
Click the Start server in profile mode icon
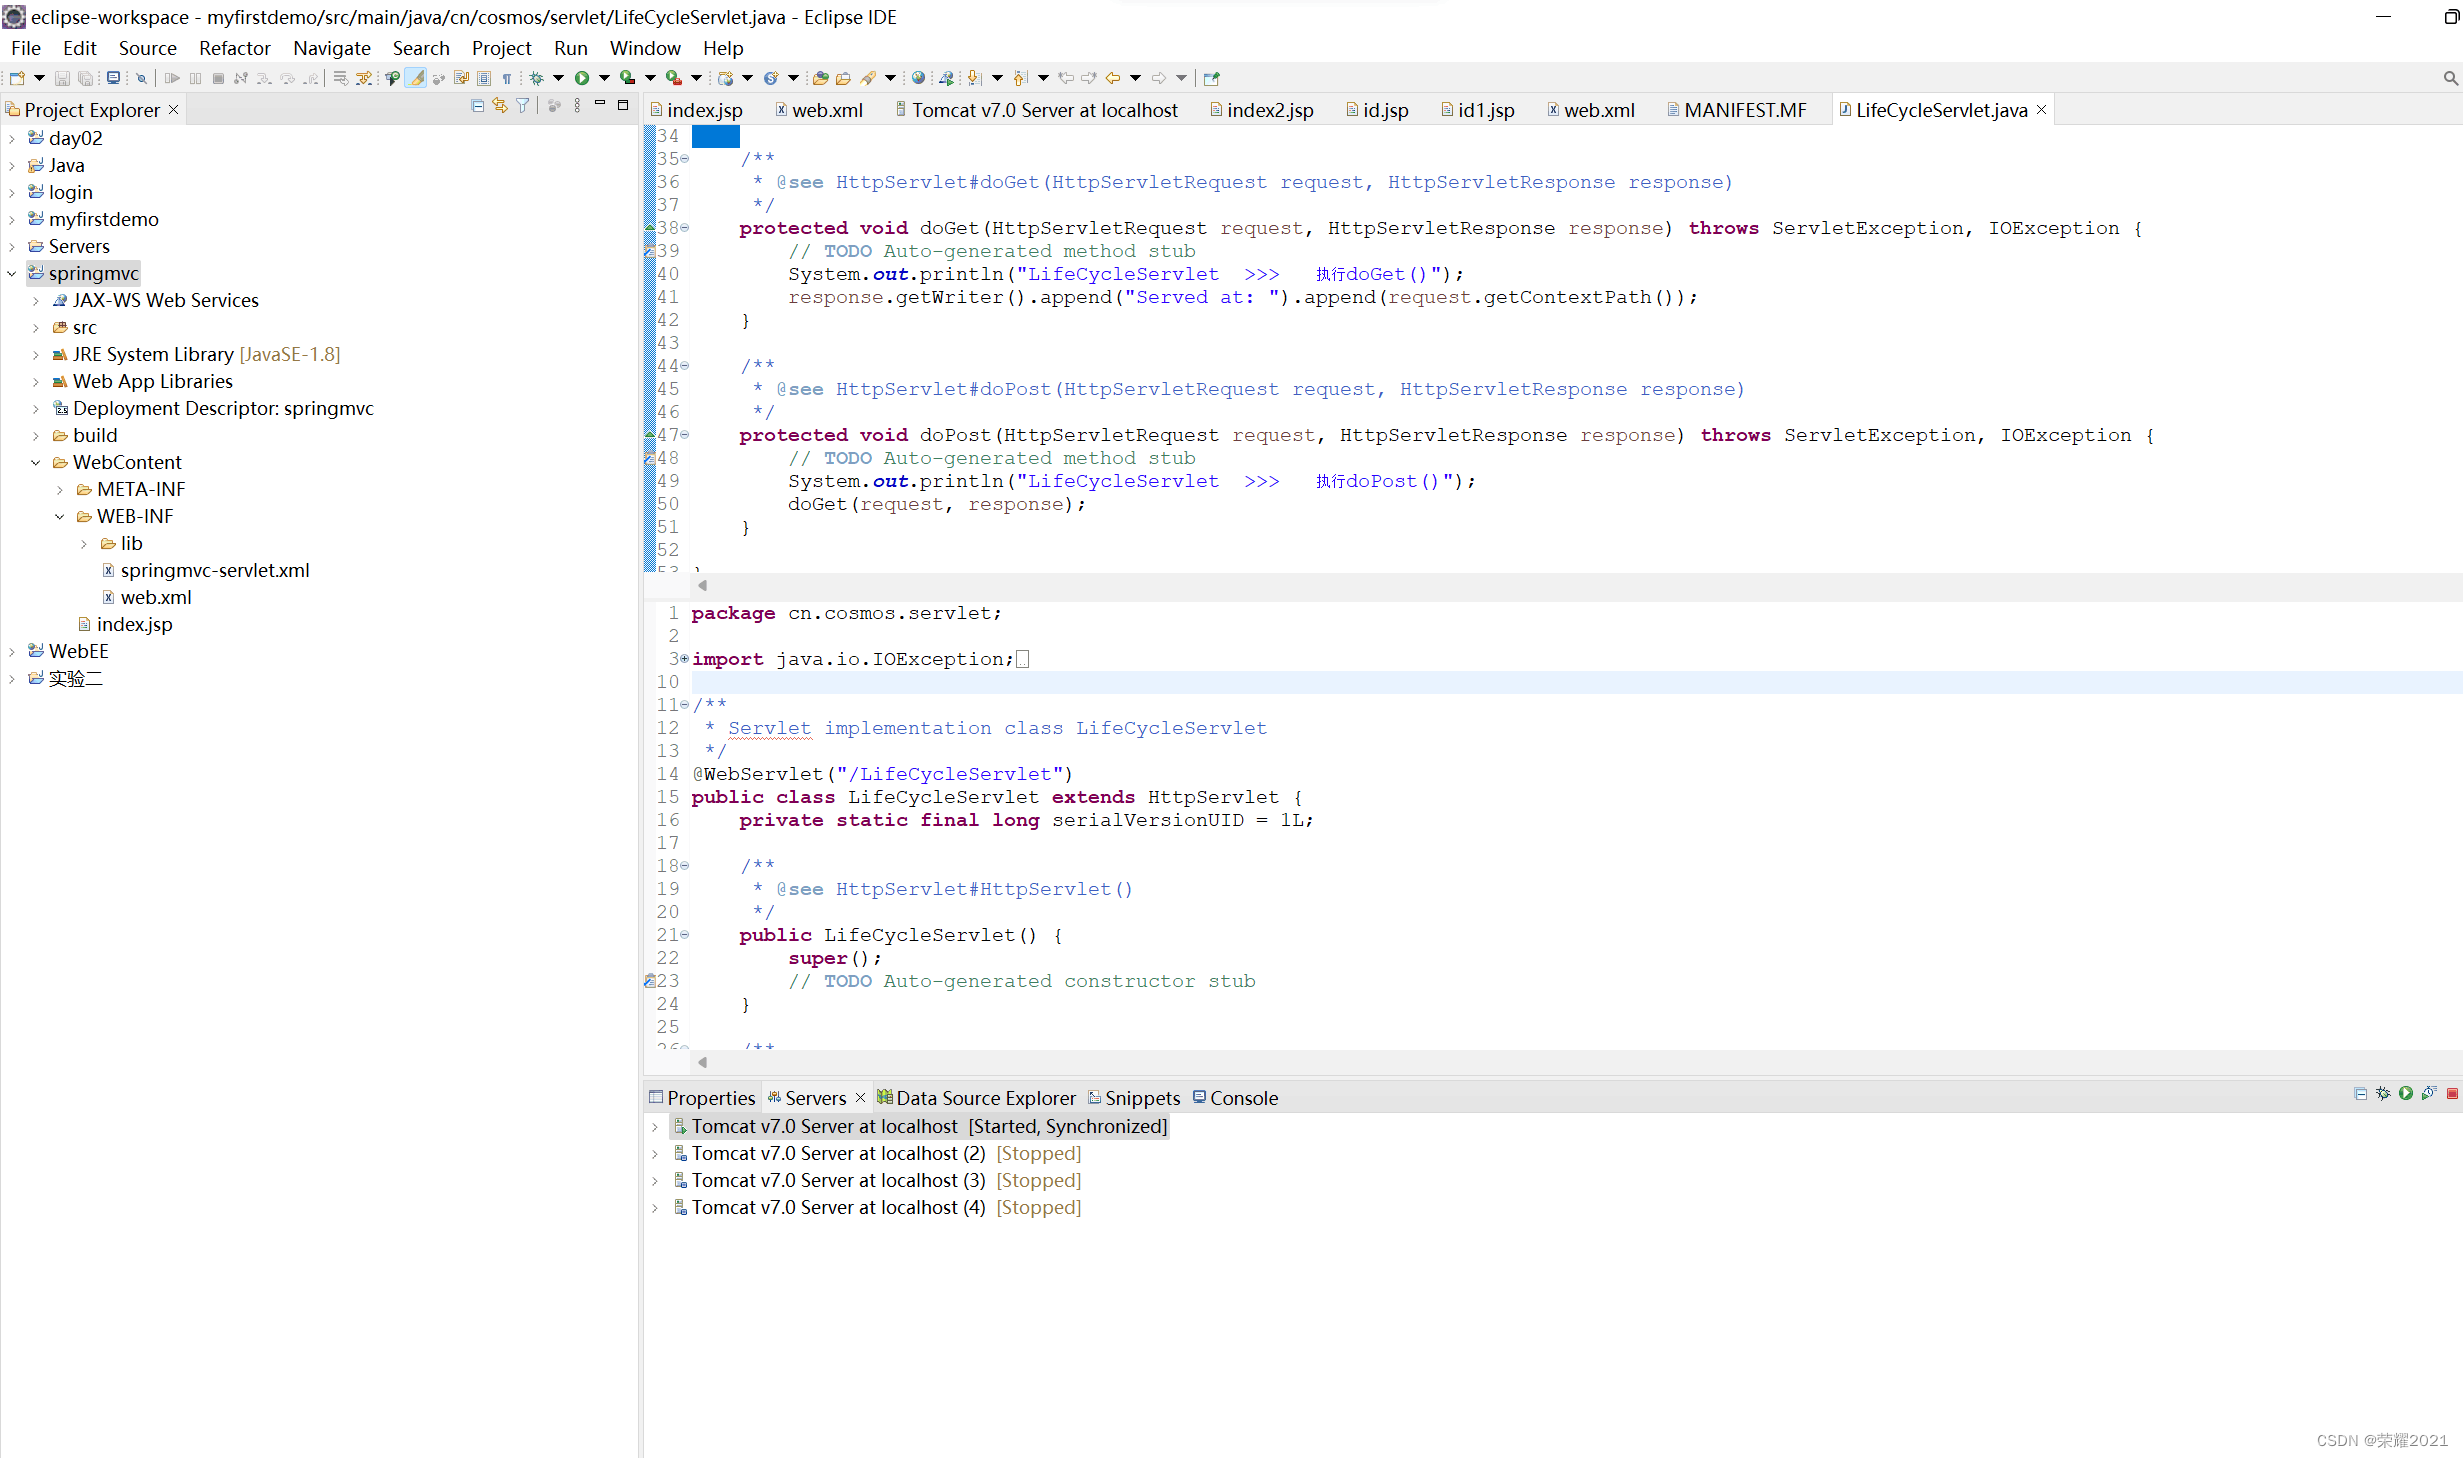pyautogui.click(x=2429, y=1094)
